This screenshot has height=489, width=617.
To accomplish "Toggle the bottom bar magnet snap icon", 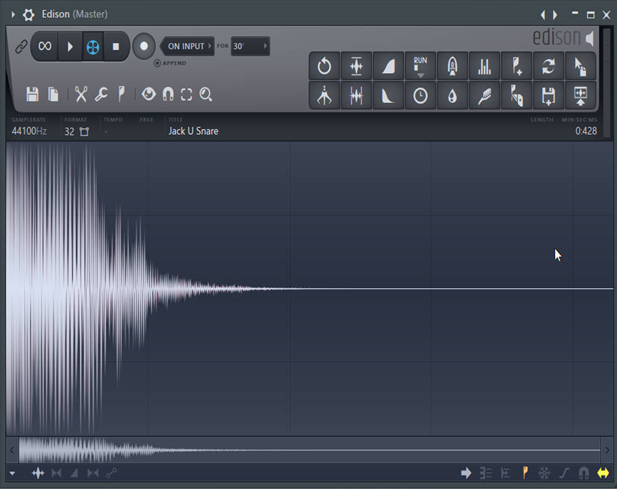I will 584,473.
